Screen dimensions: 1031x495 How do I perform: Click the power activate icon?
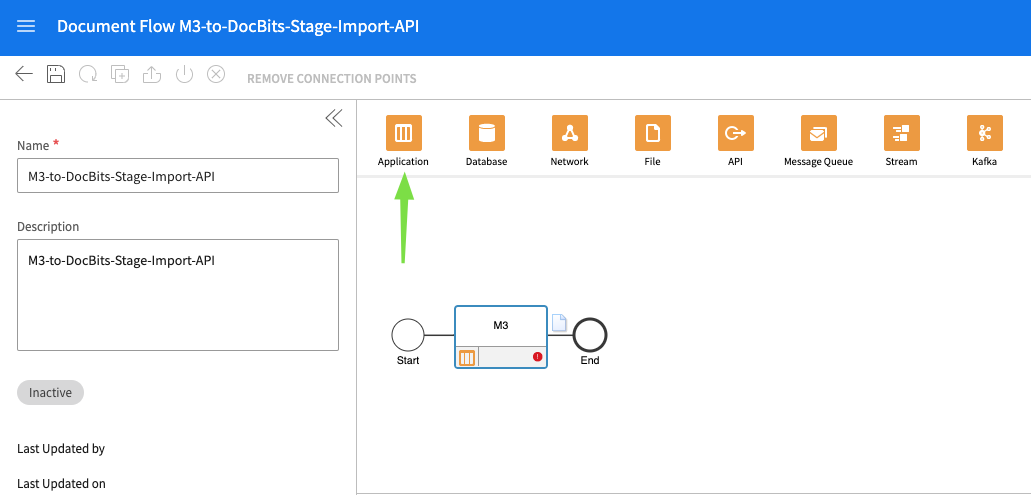(184, 75)
